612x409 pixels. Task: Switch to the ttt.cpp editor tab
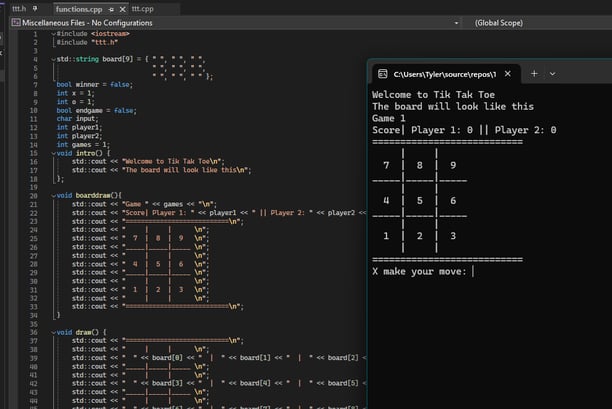point(142,9)
